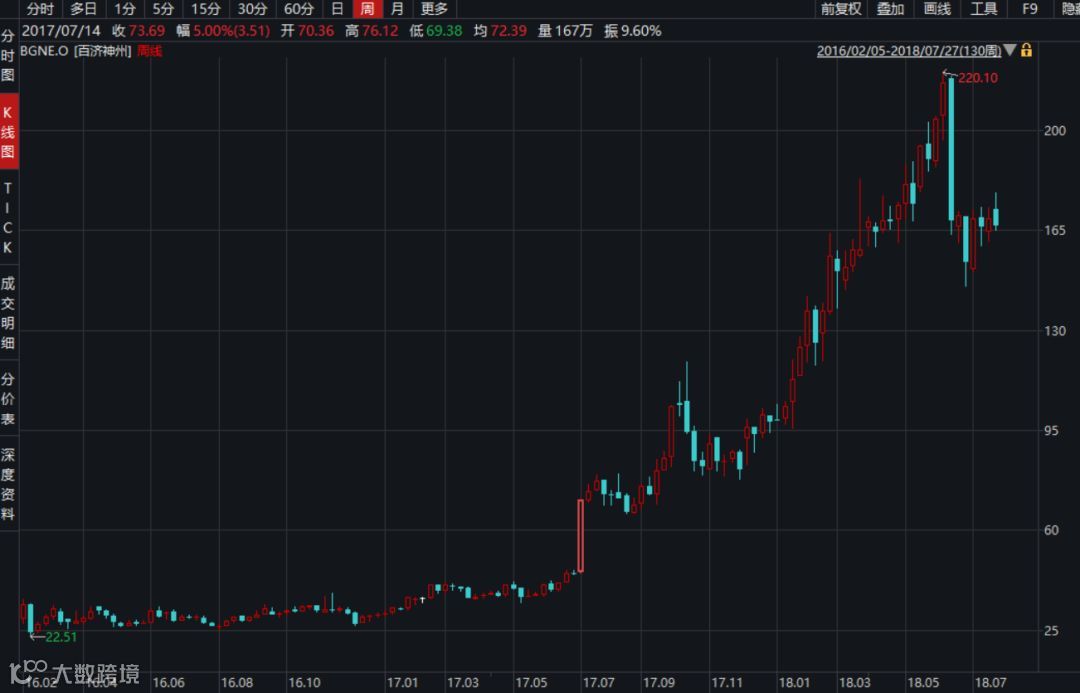Click the 2017/07/14 date value
The width and height of the screenshot is (1080, 693).
[x=61, y=31]
